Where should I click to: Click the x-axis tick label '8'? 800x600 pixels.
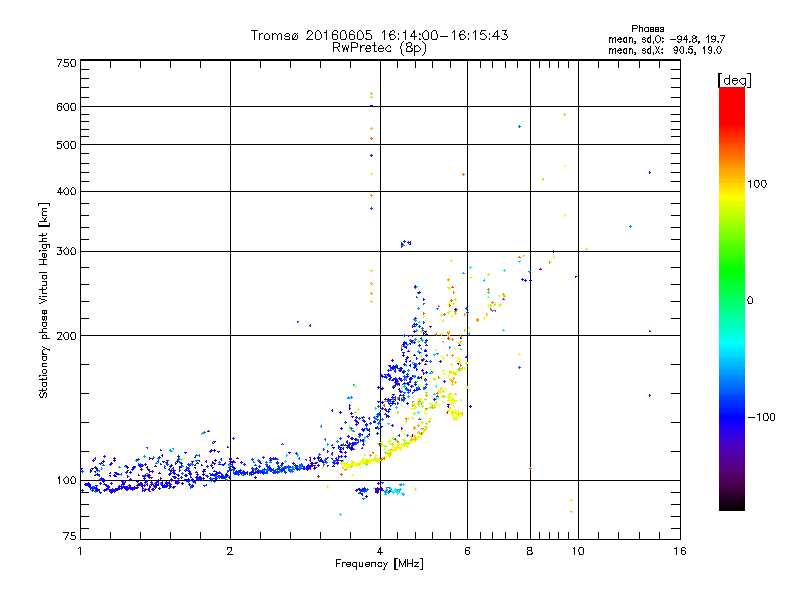point(530,551)
